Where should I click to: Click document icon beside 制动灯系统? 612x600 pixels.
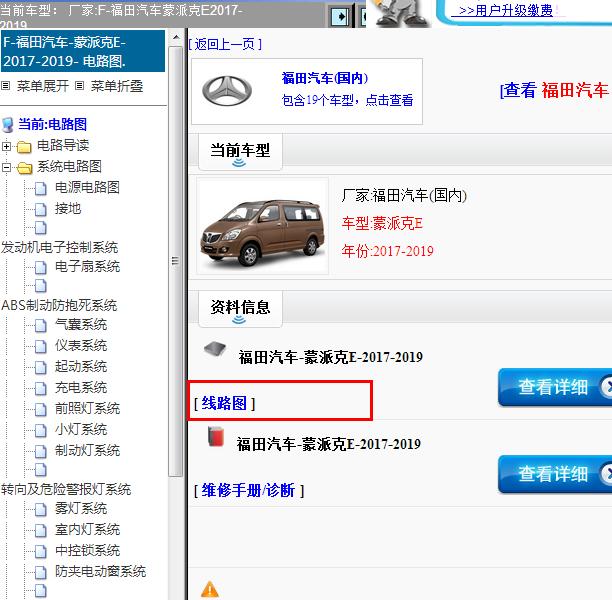(x=41, y=451)
